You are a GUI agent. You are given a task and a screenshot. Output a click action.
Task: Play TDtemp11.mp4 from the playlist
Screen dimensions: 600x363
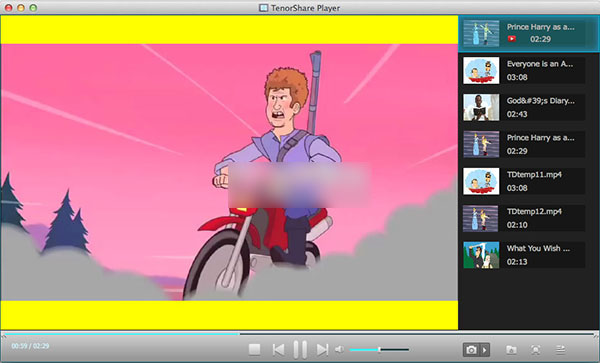click(x=524, y=181)
